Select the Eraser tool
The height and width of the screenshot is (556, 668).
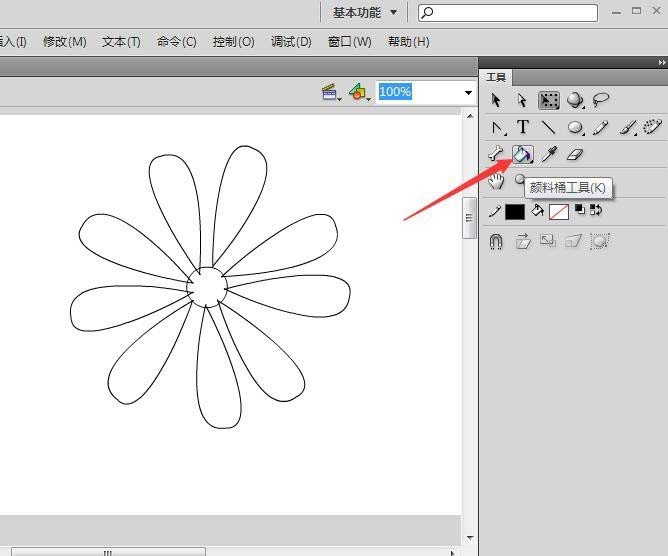[573, 154]
